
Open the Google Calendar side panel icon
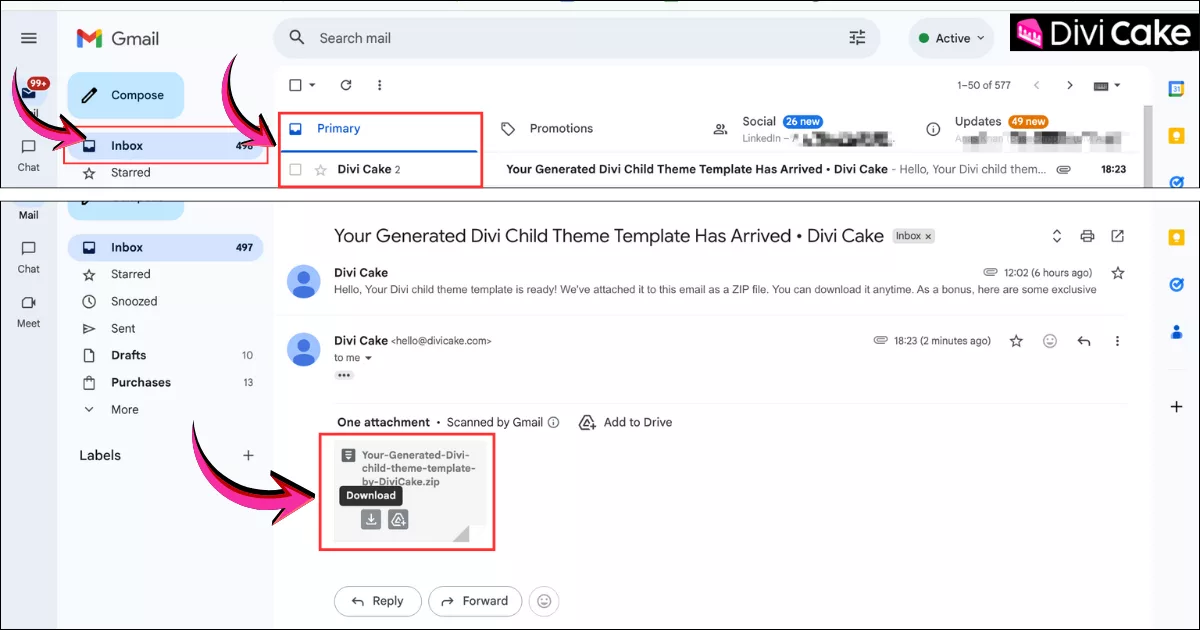pyautogui.click(x=1177, y=88)
